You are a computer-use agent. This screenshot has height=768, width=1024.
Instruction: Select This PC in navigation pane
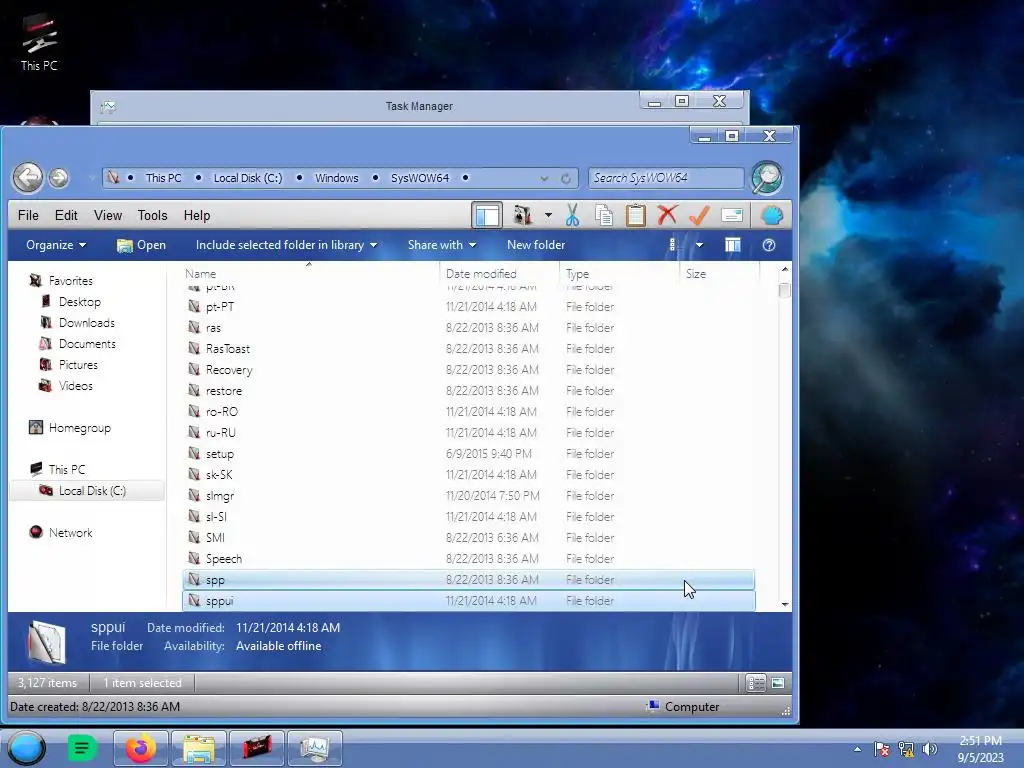click(x=67, y=470)
